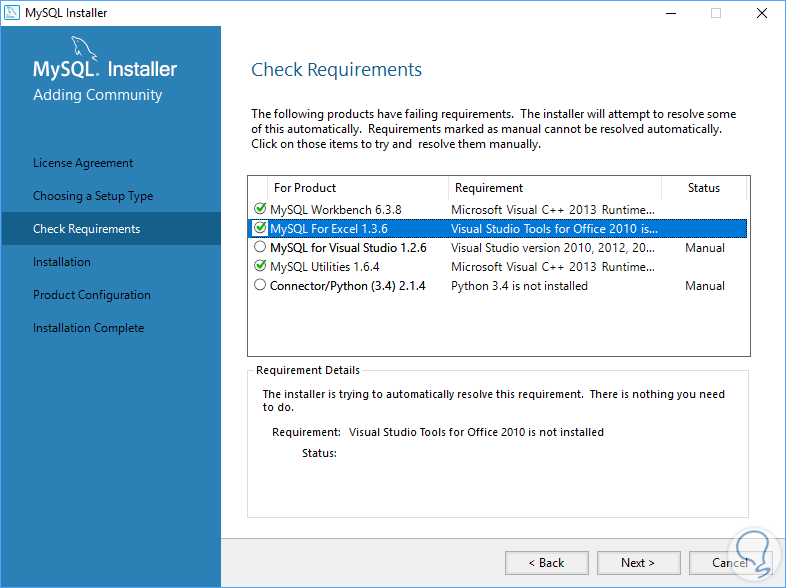Click 'Visual Studio Tools for Office 2010 is...' cell

point(554,229)
